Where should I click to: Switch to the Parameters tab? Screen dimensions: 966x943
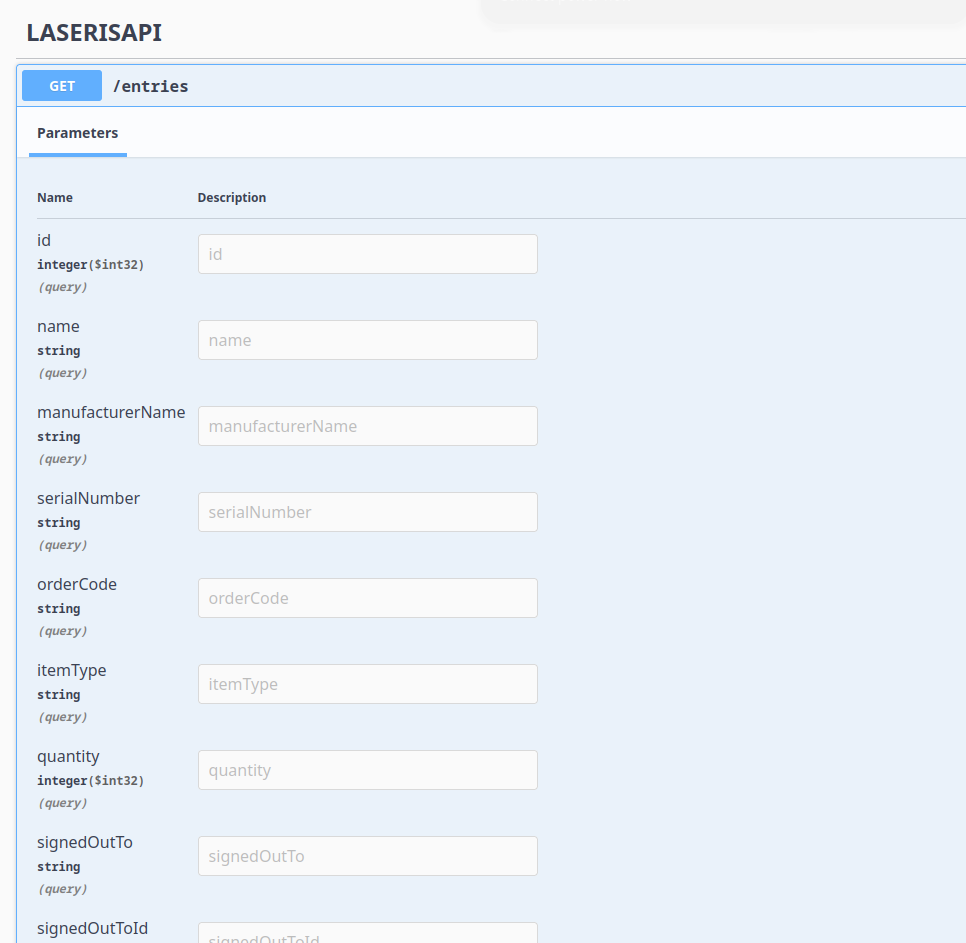pyautogui.click(x=78, y=133)
